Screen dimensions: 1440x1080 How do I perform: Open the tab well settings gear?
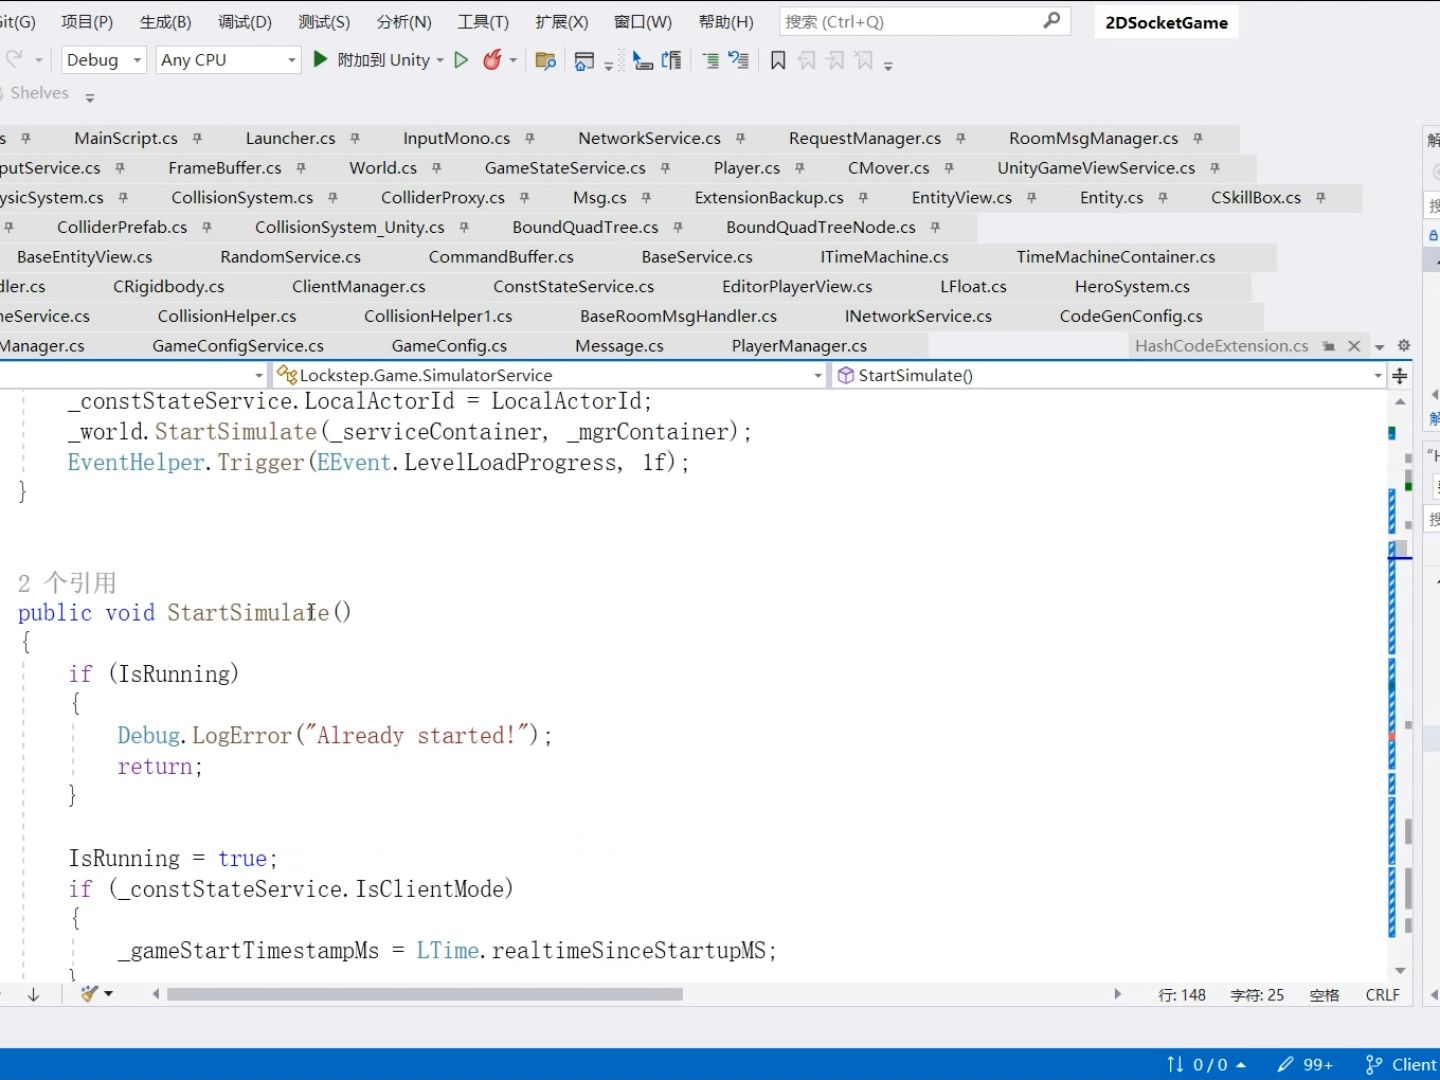[1404, 346]
